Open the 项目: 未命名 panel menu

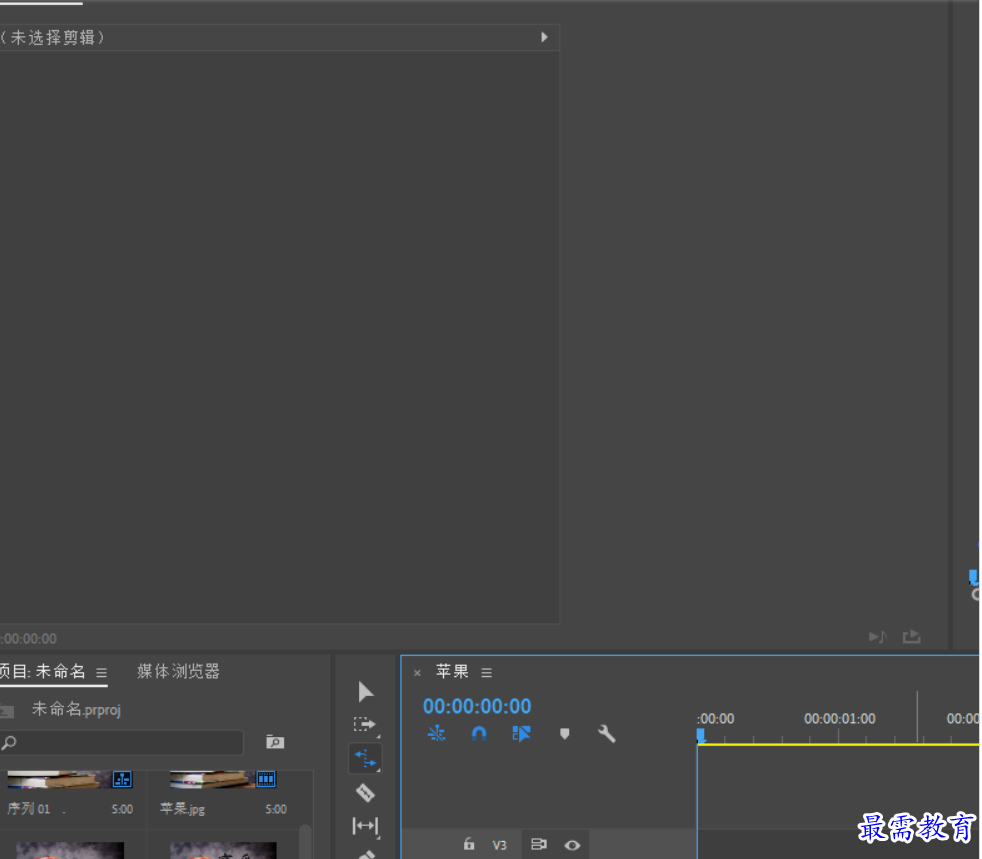101,672
